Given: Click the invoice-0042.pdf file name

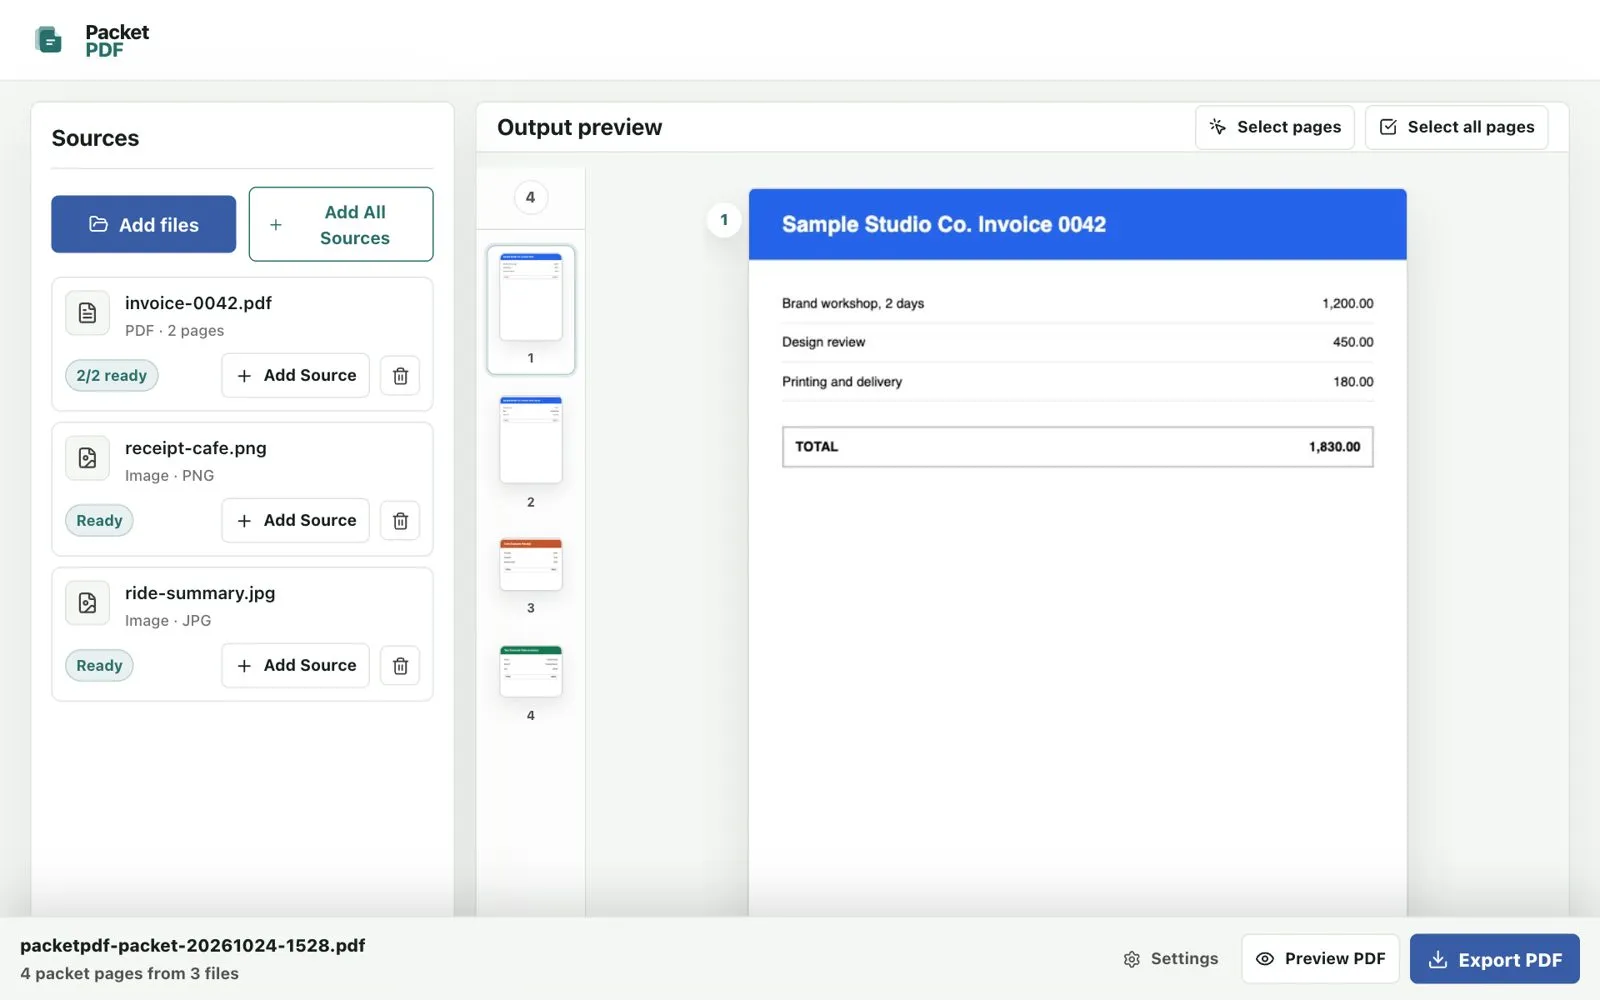Looking at the screenshot, I should click(198, 303).
